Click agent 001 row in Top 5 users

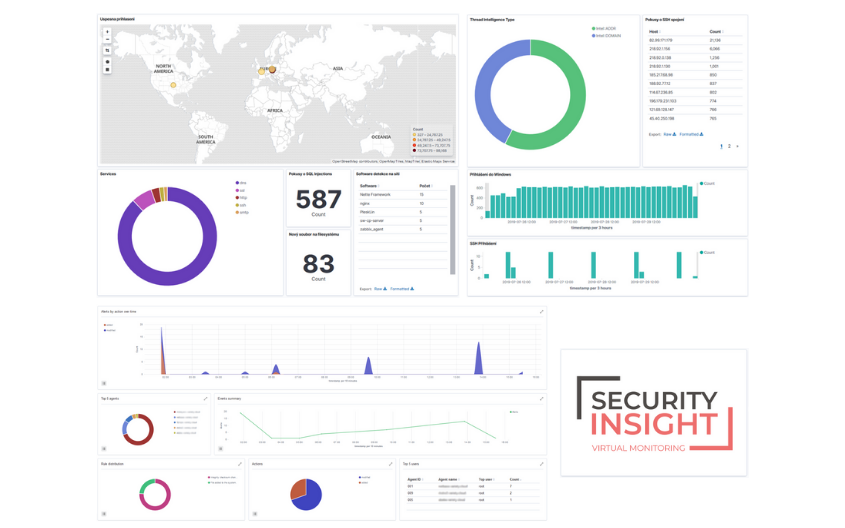point(473,486)
